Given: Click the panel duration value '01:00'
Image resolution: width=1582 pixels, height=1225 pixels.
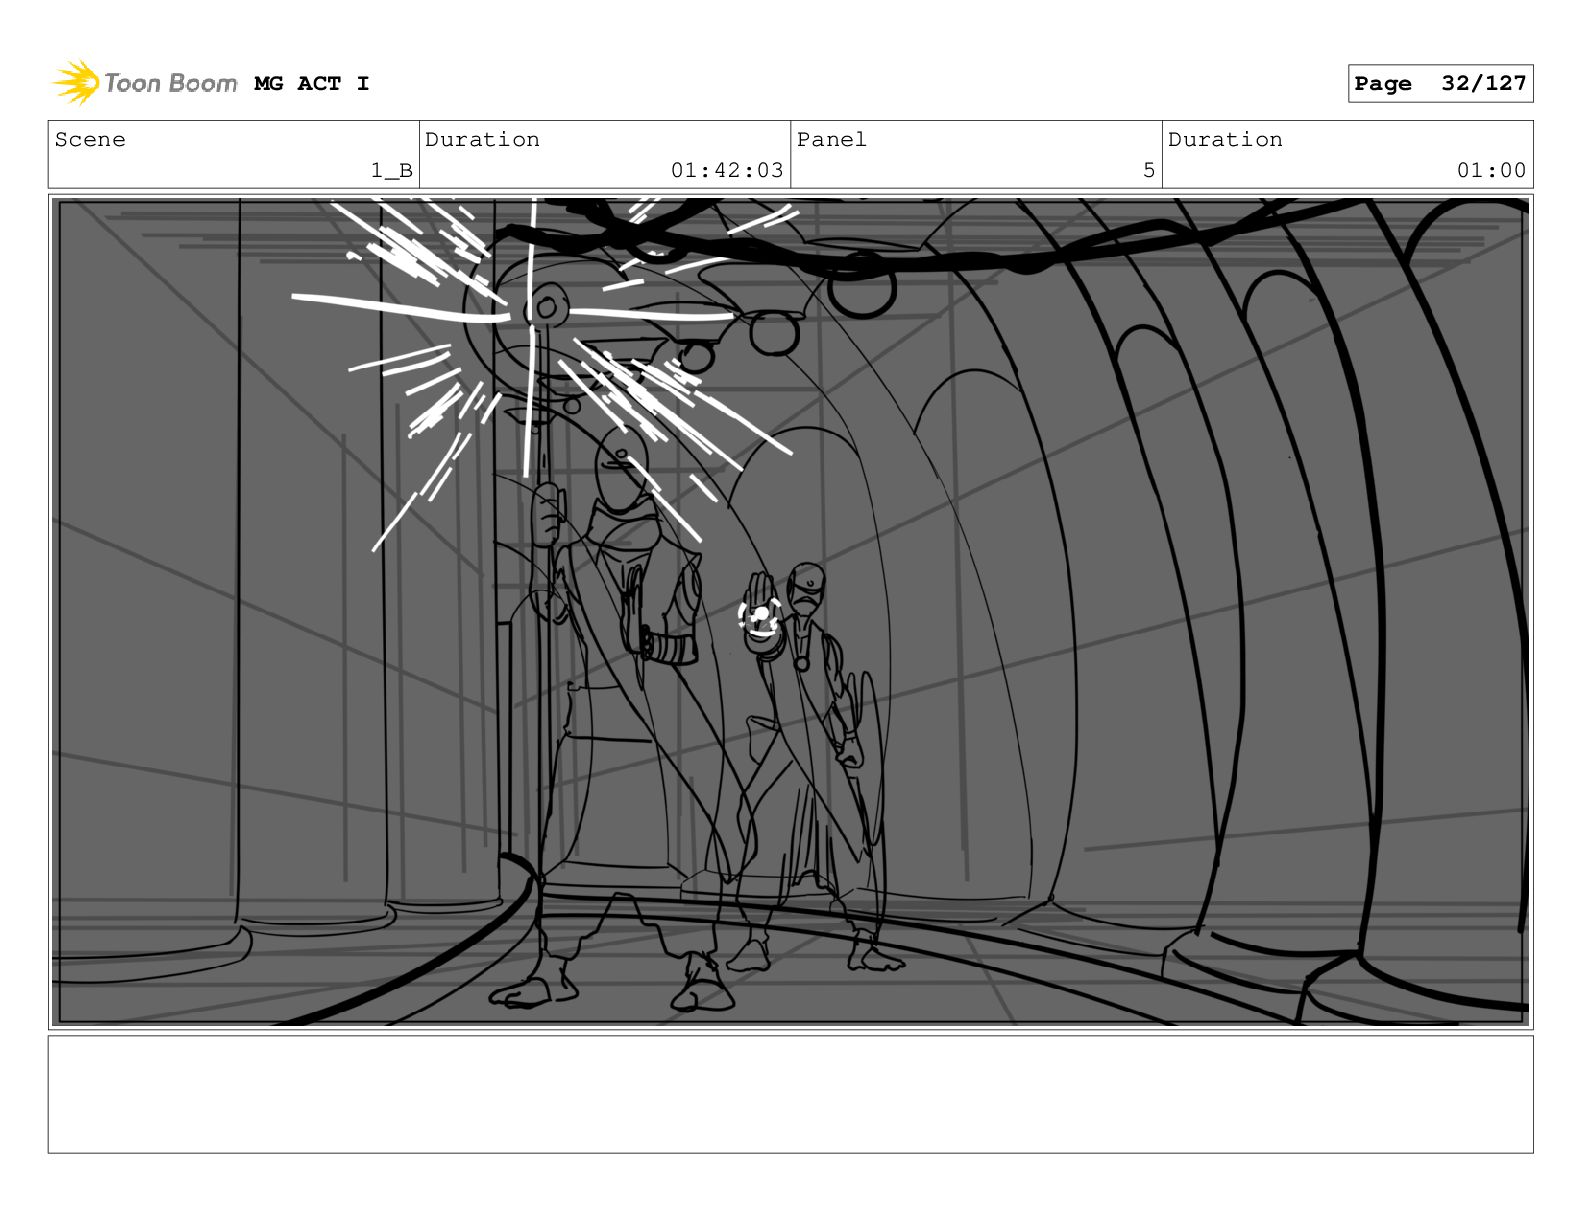Looking at the screenshot, I should 1491,171.
